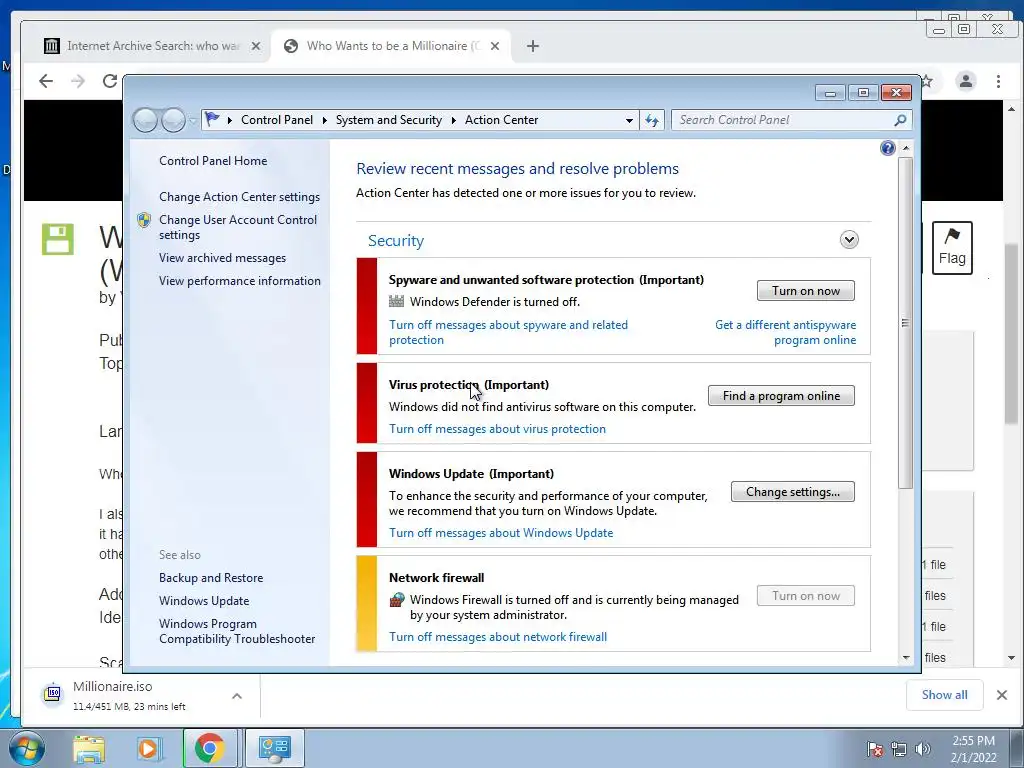This screenshot has height=768, width=1024.
Task: Click the Action Center flag icon in address bar
Action: tap(212, 120)
